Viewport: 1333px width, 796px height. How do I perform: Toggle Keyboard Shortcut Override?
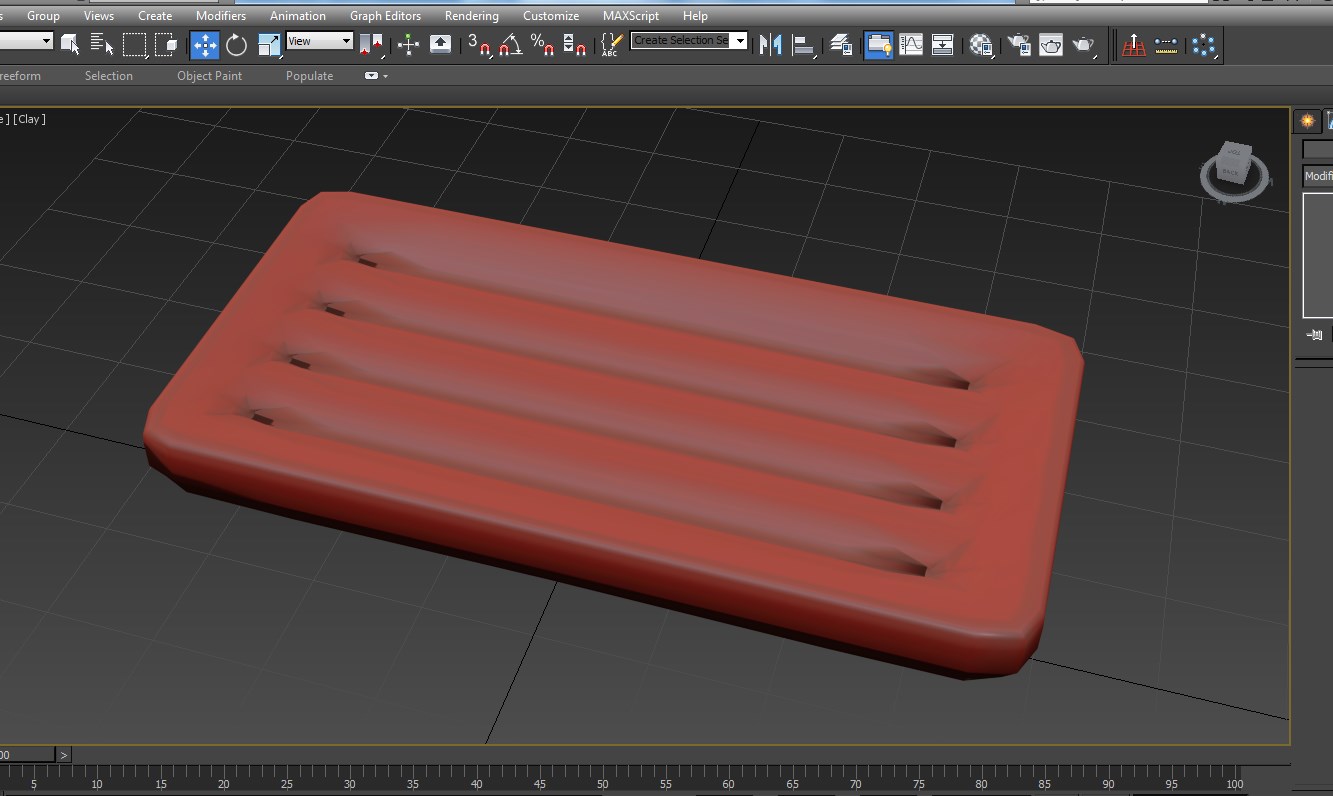point(440,45)
